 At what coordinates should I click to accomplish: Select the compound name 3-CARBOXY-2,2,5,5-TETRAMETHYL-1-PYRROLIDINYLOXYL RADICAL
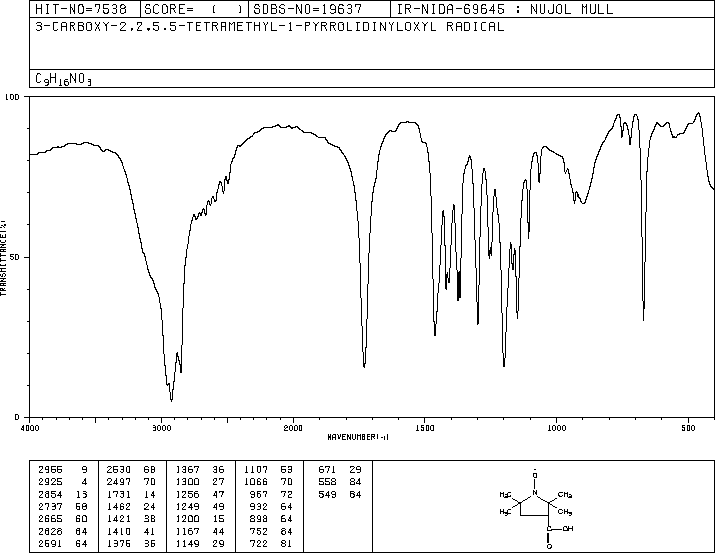(x=269, y=26)
